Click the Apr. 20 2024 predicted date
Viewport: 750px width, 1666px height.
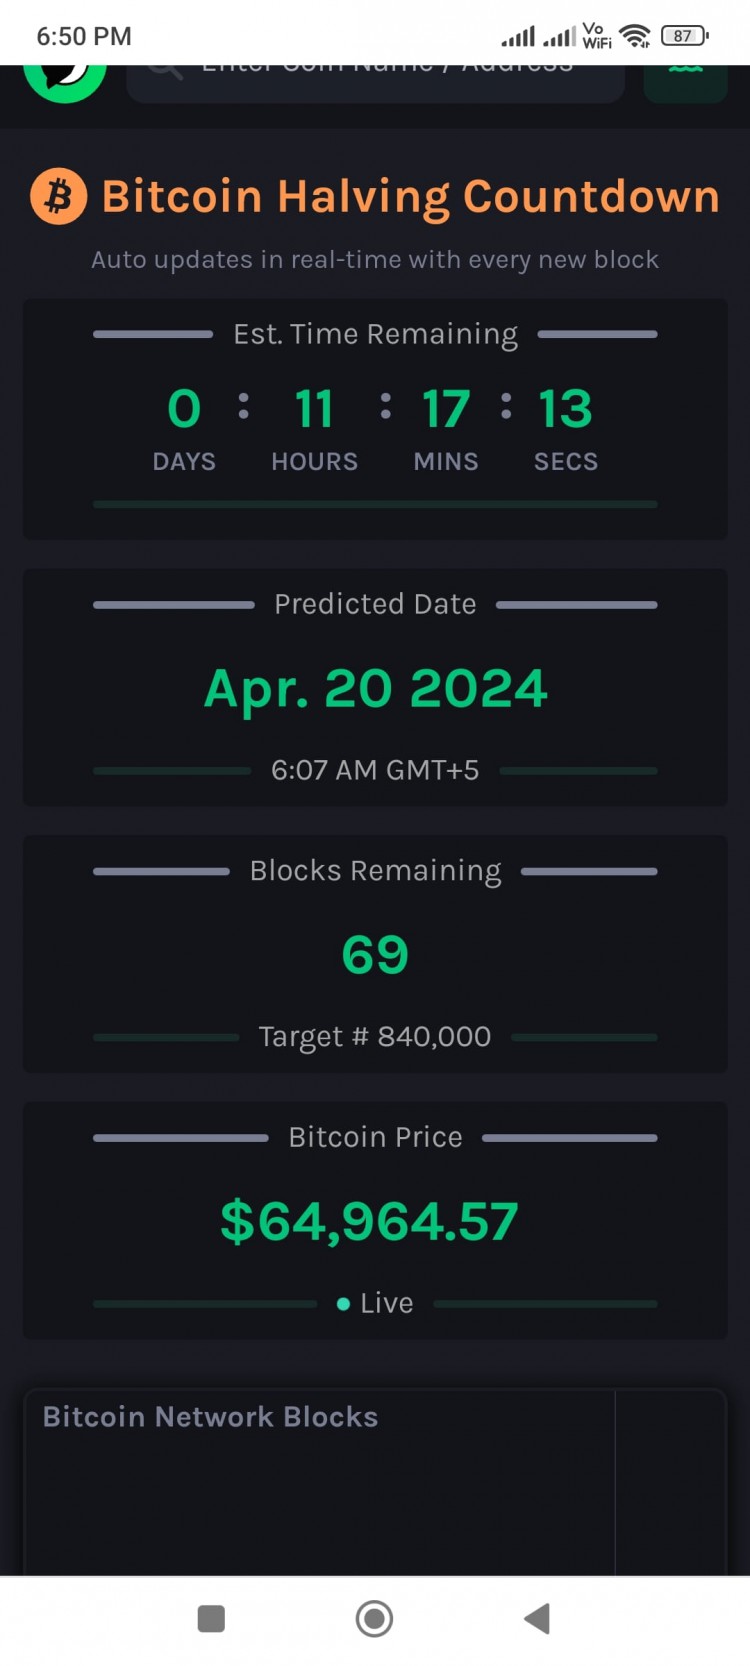pos(376,689)
